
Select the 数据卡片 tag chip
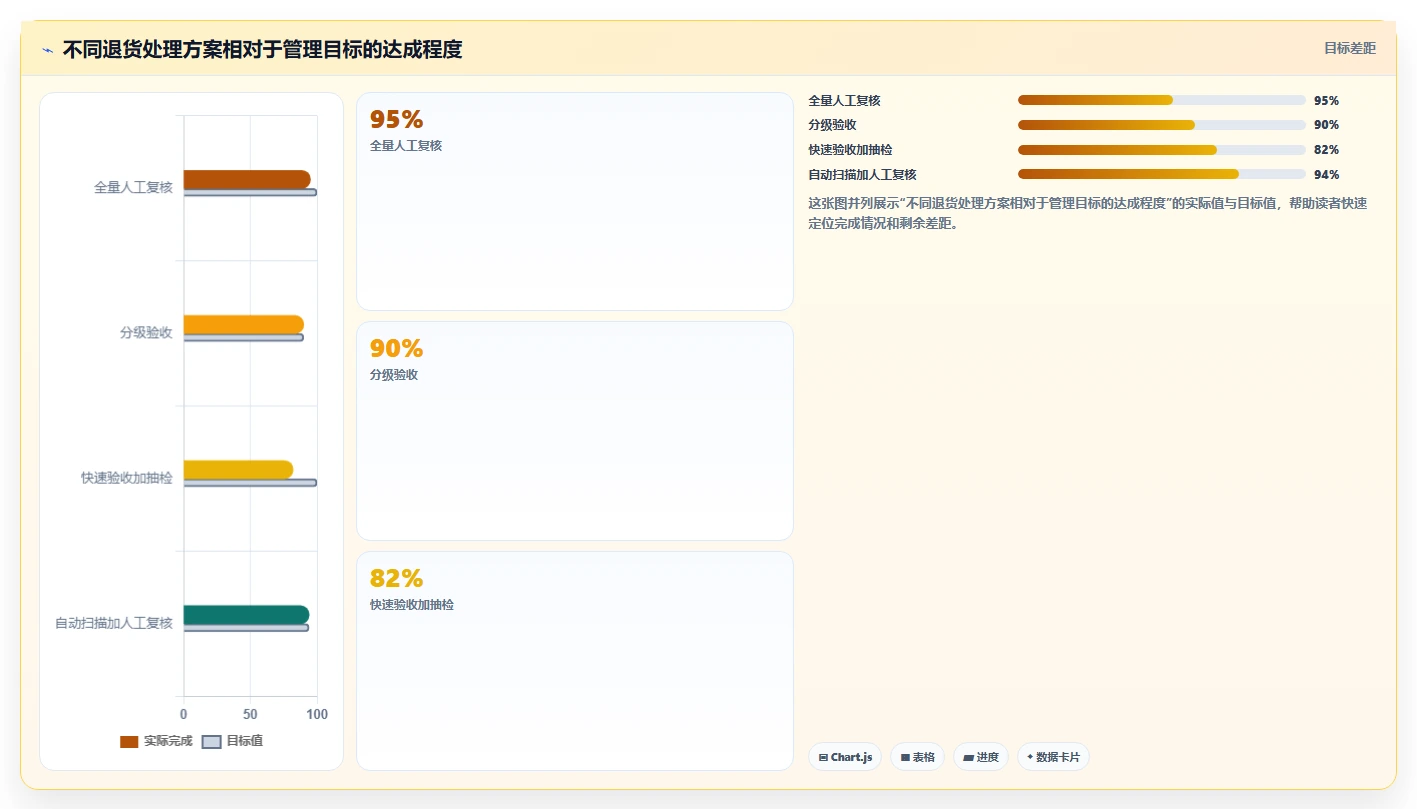pyautogui.click(x=1053, y=757)
